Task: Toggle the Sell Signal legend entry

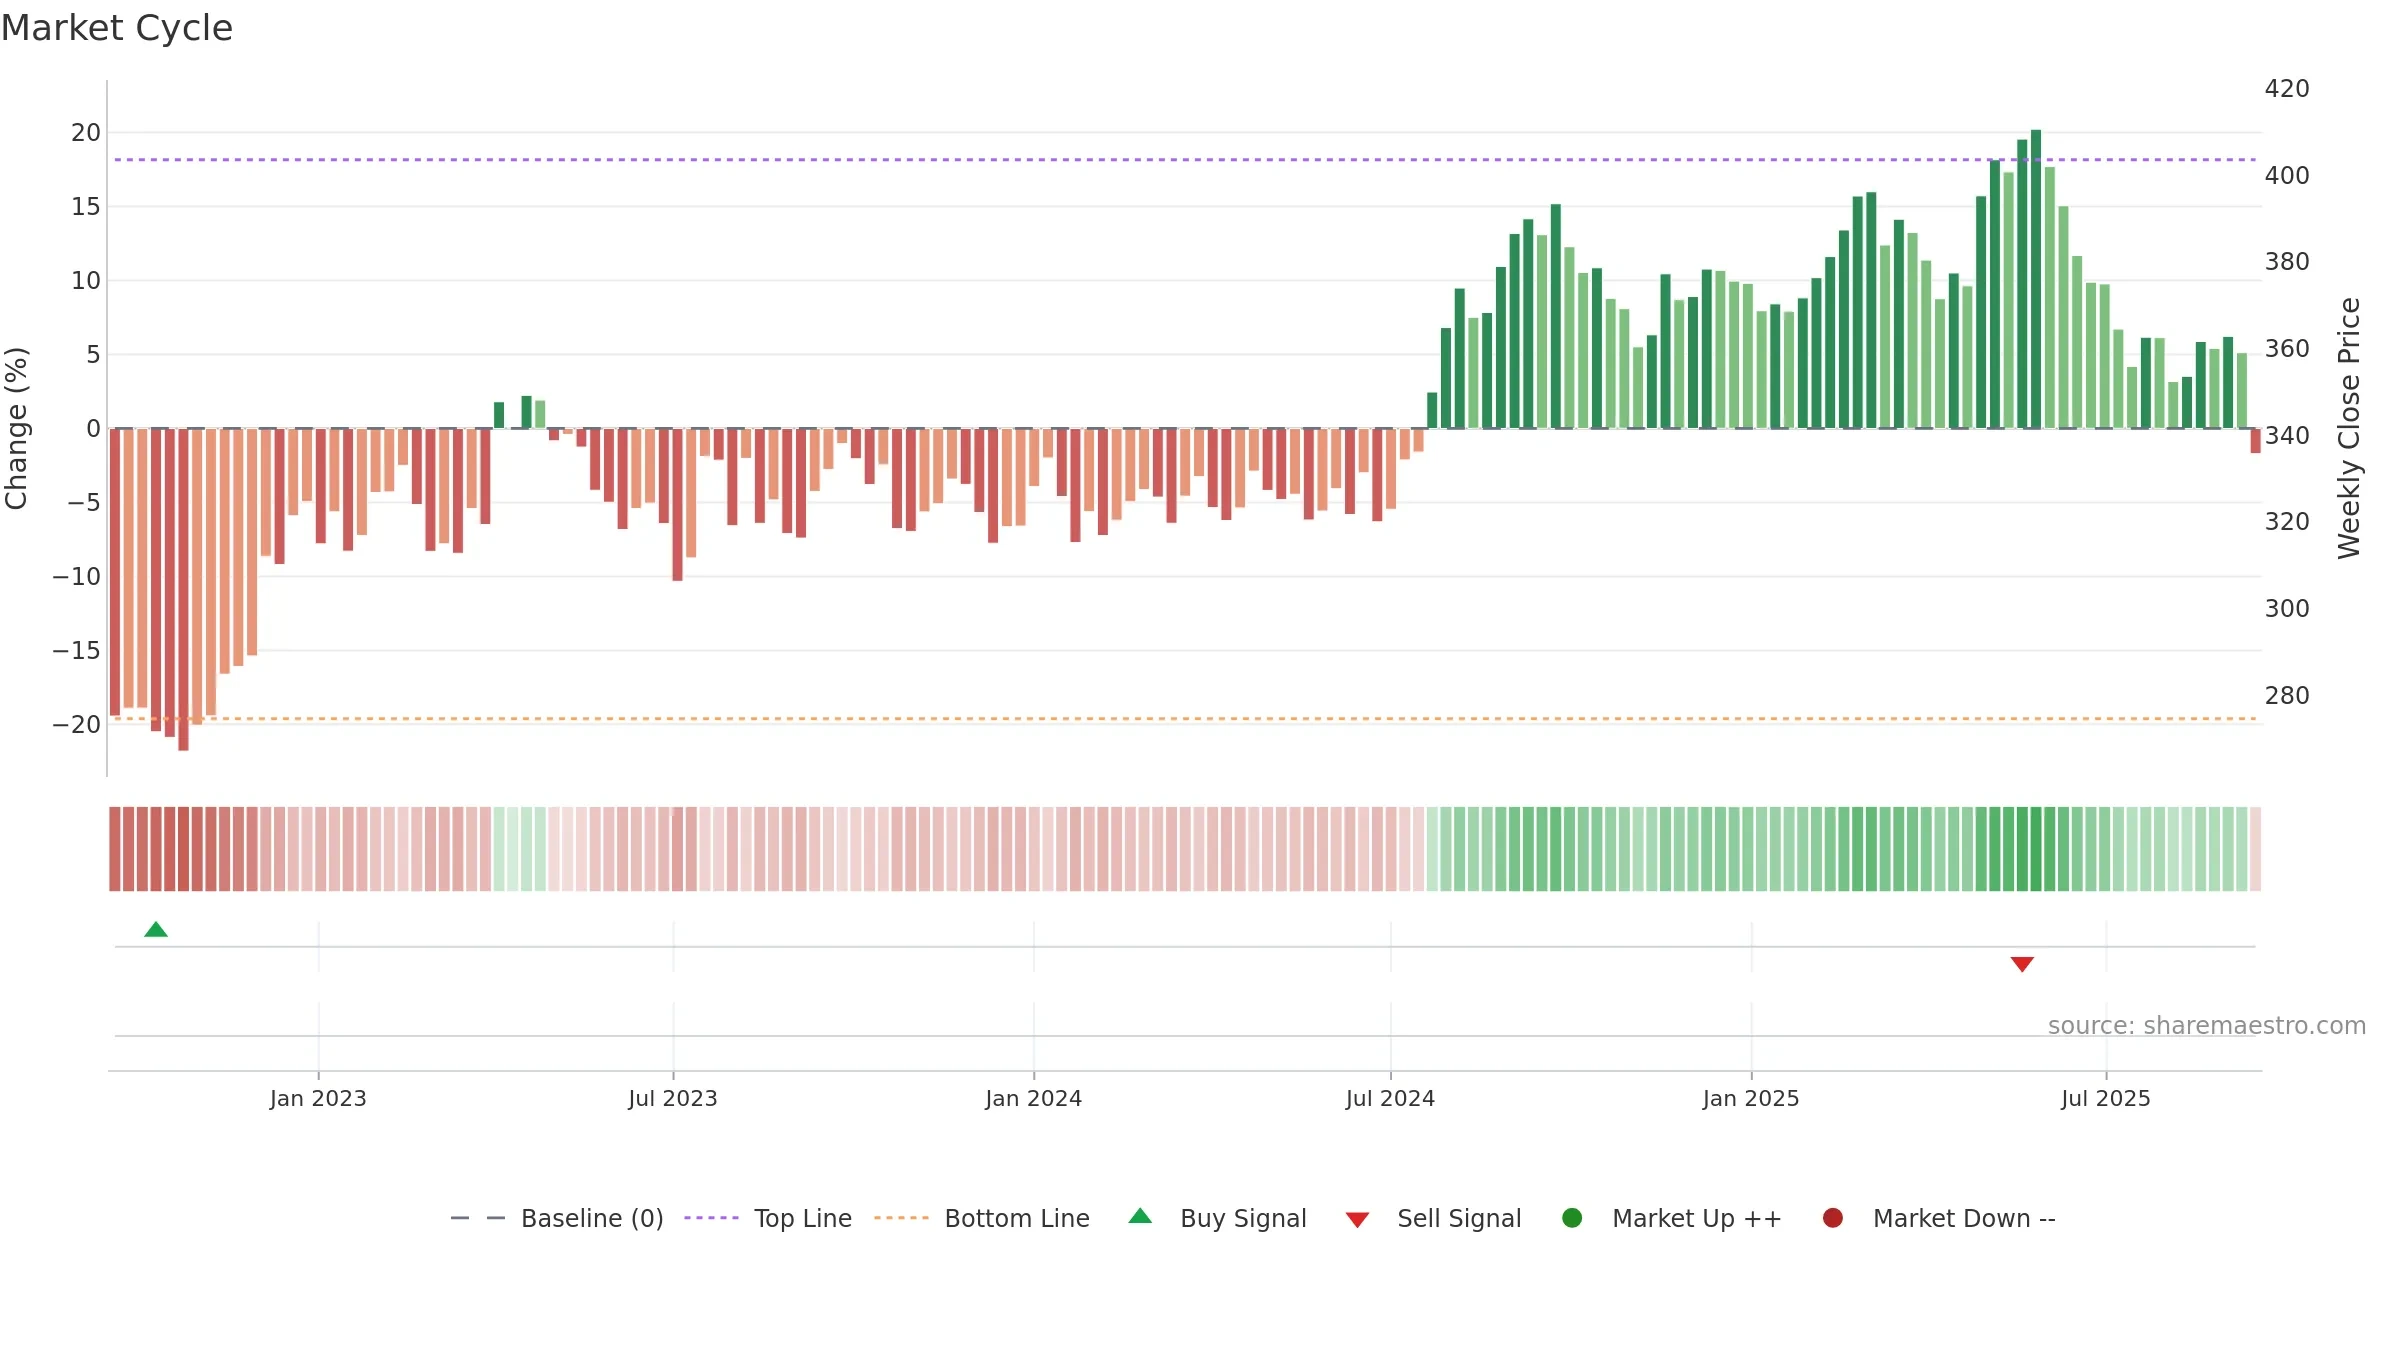Action: 1433,1218
